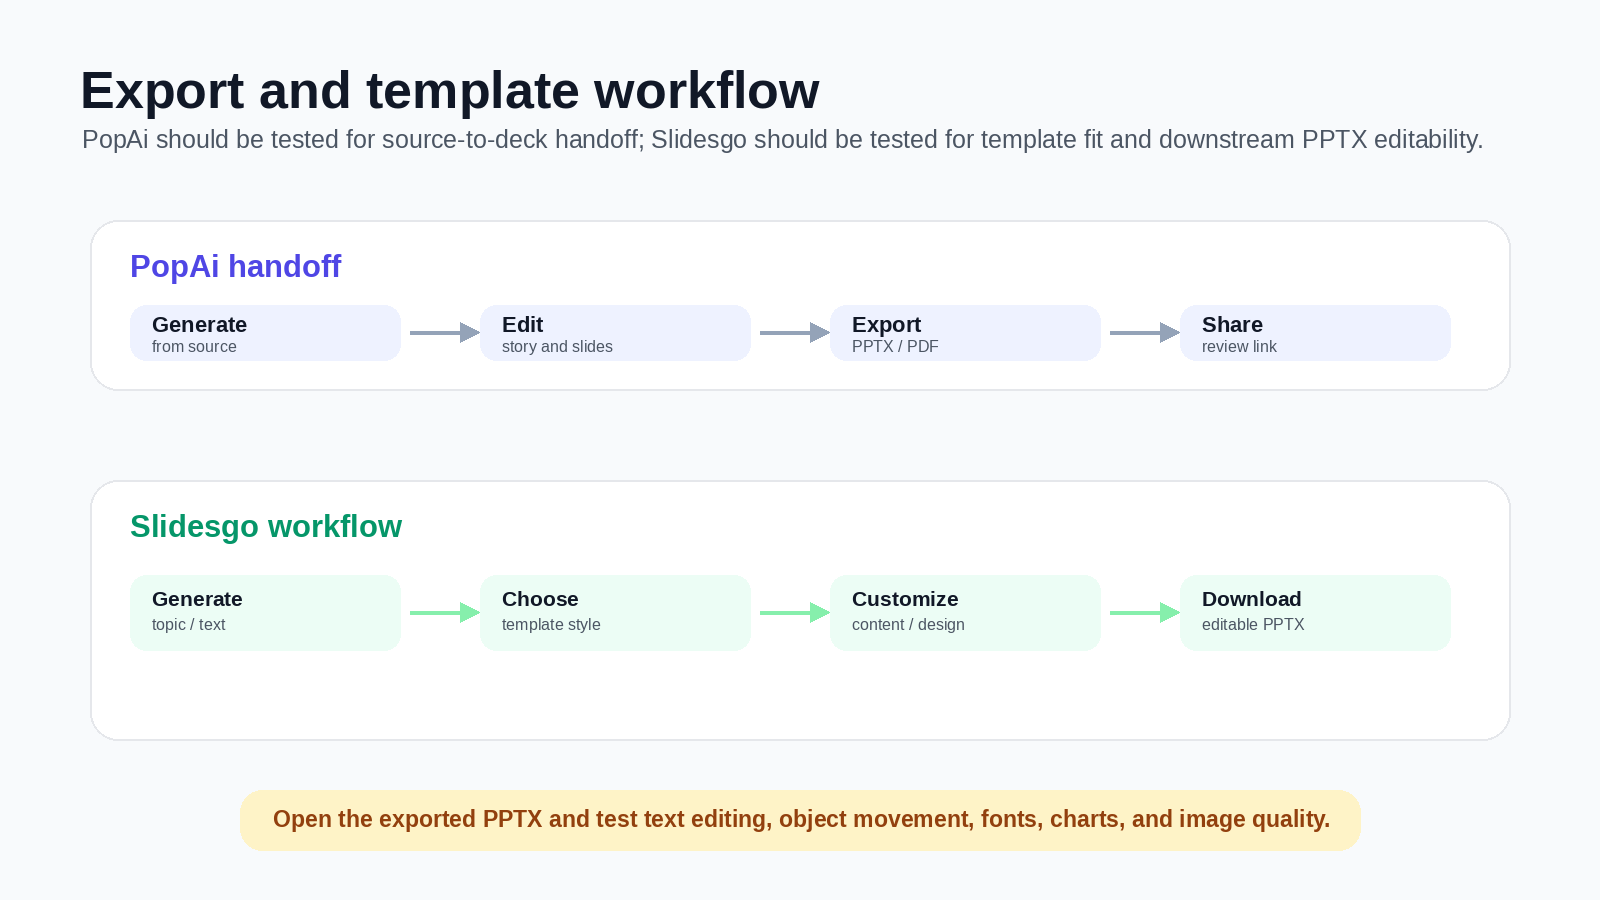Click the 'topic / text' caption
Screen dimensions: 1600x900
[x=188, y=625]
